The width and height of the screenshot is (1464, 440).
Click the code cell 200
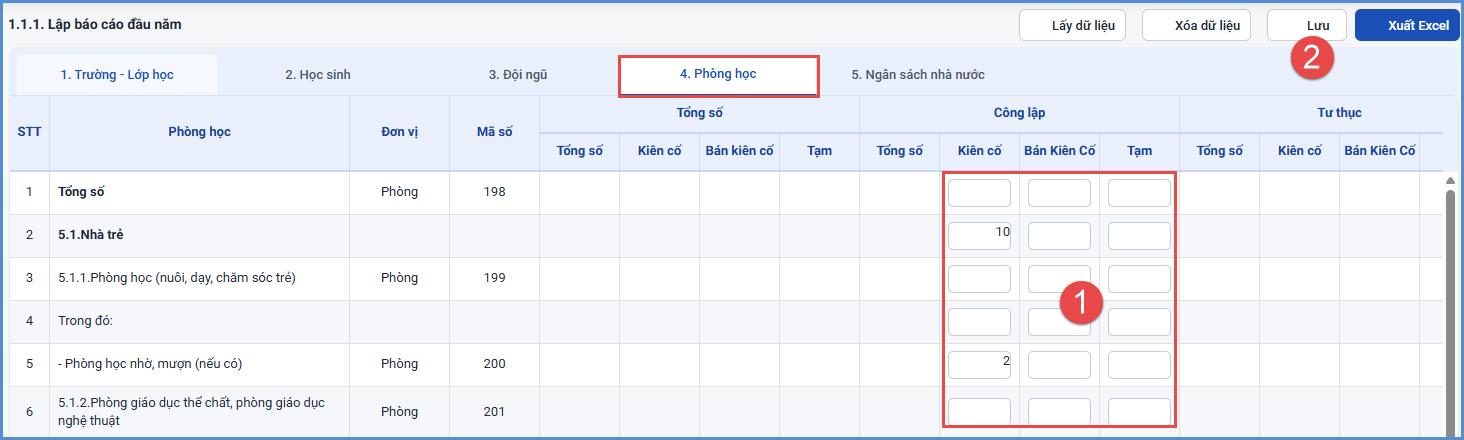495,364
